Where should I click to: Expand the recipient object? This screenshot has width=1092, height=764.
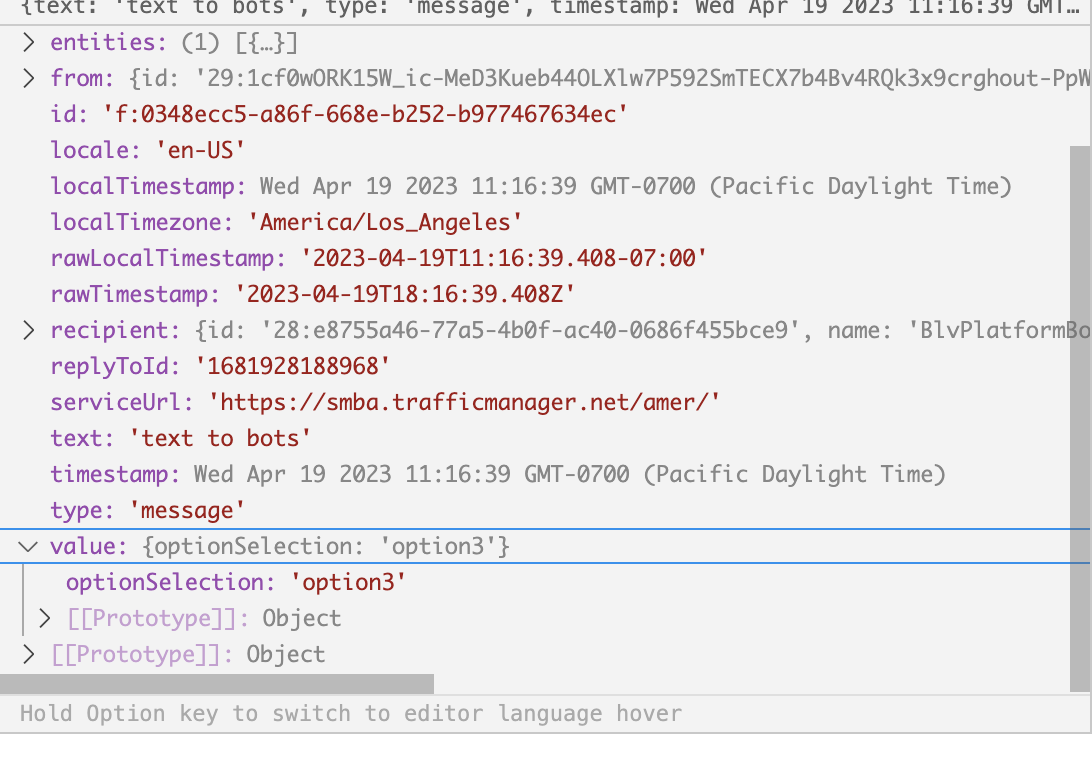27,330
